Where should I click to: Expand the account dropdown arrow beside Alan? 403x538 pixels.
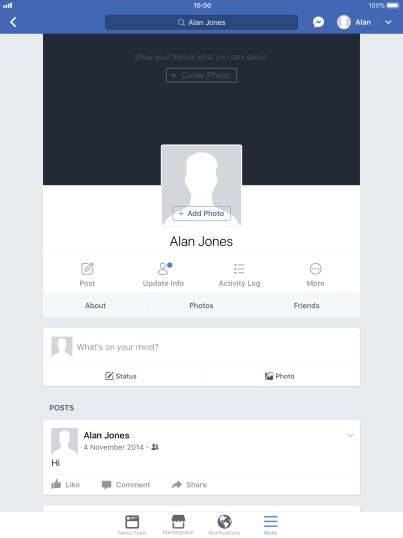coord(388,22)
